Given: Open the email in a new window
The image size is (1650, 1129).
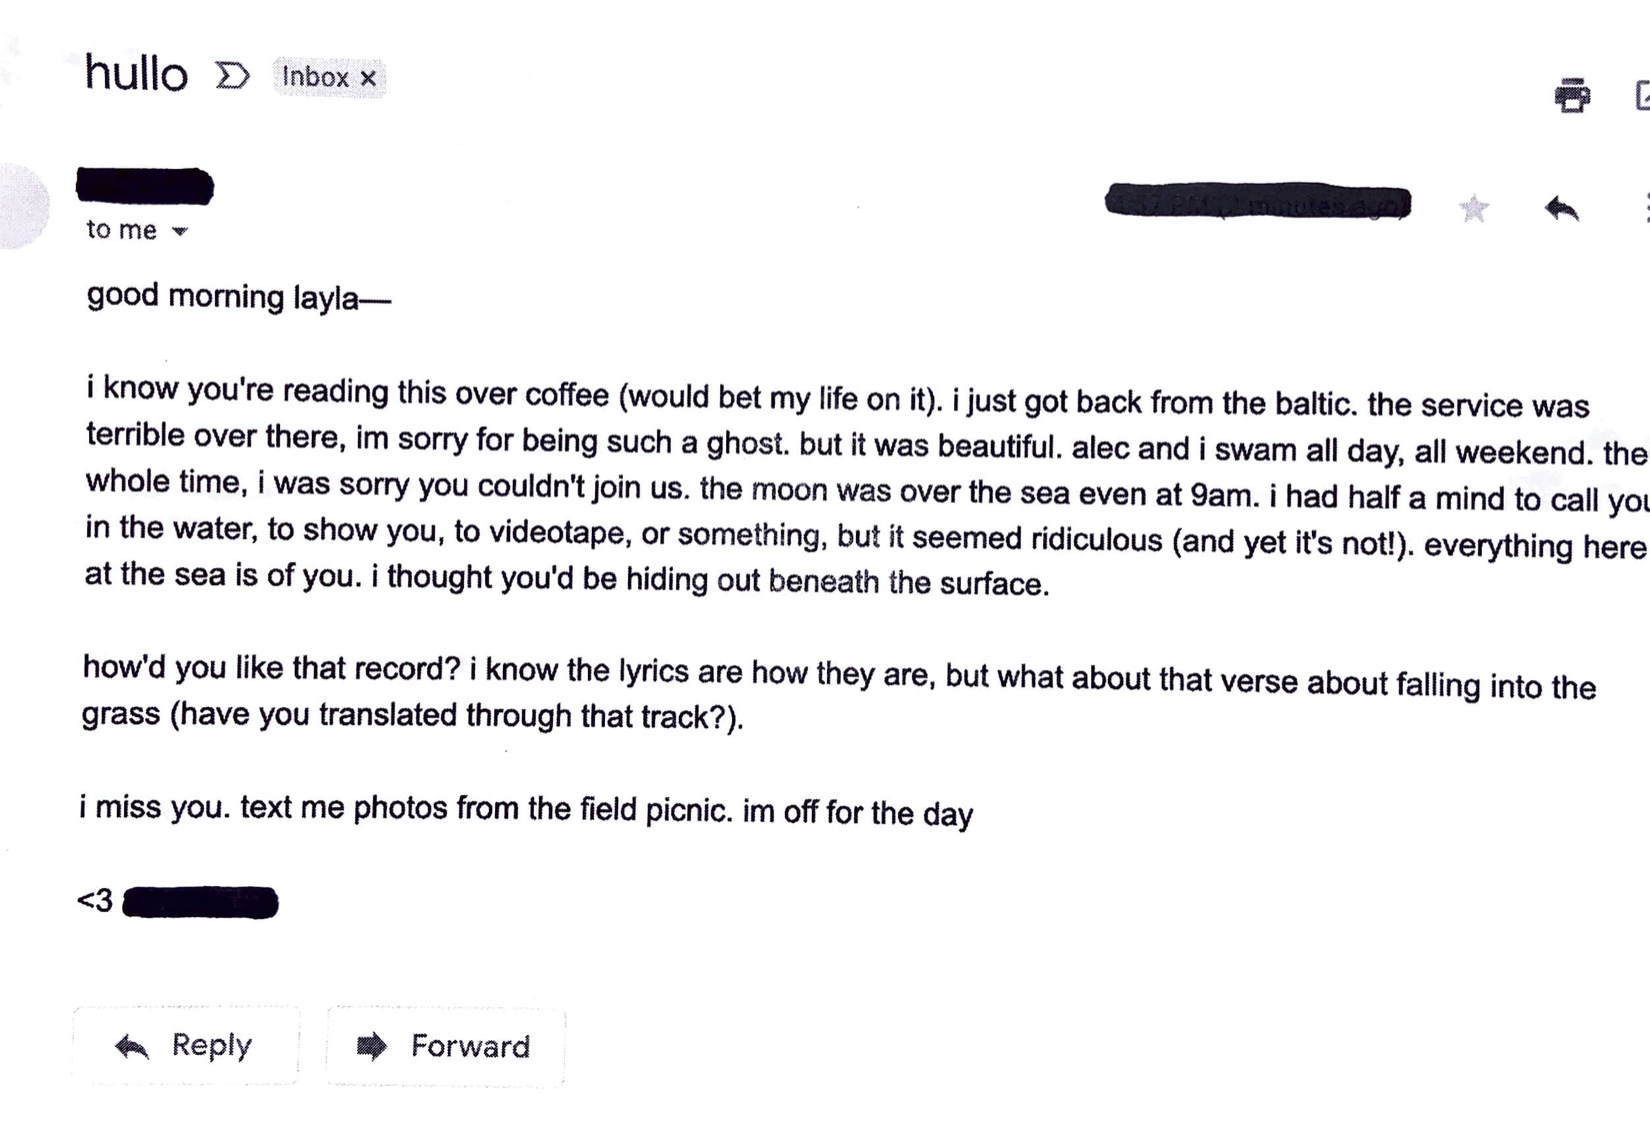Looking at the screenshot, I should (x=1642, y=96).
